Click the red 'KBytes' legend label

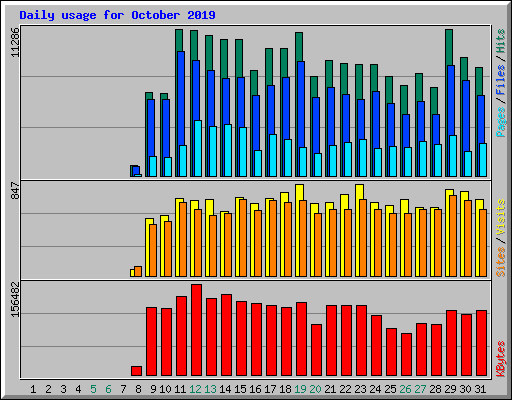(x=501, y=359)
